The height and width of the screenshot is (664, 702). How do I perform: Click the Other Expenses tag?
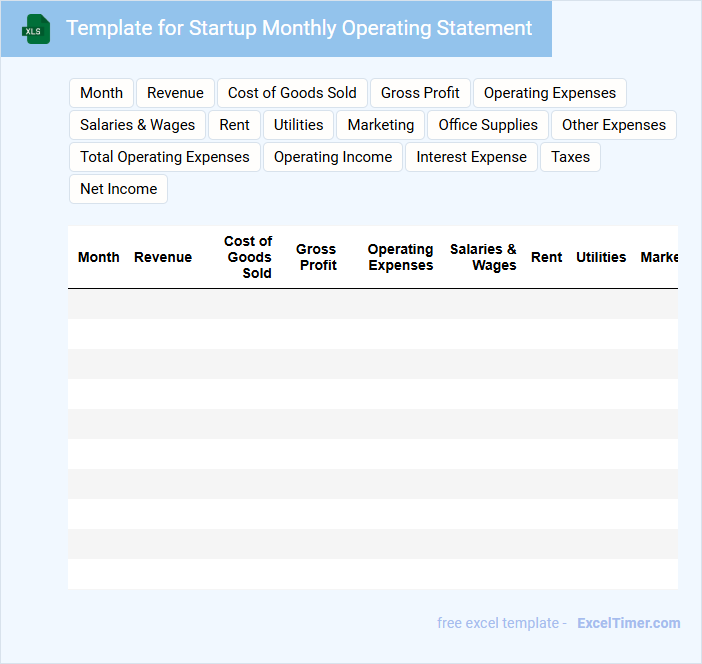tap(614, 125)
